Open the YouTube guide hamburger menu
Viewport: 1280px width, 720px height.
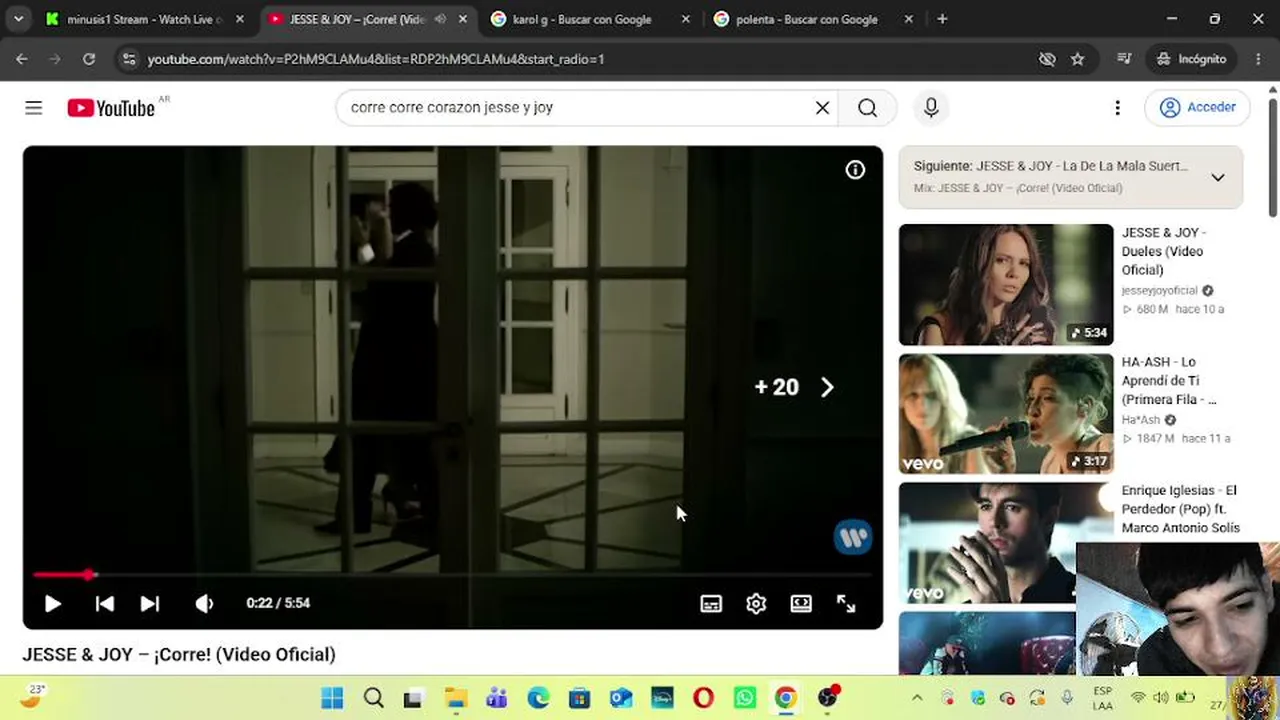(34, 108)
